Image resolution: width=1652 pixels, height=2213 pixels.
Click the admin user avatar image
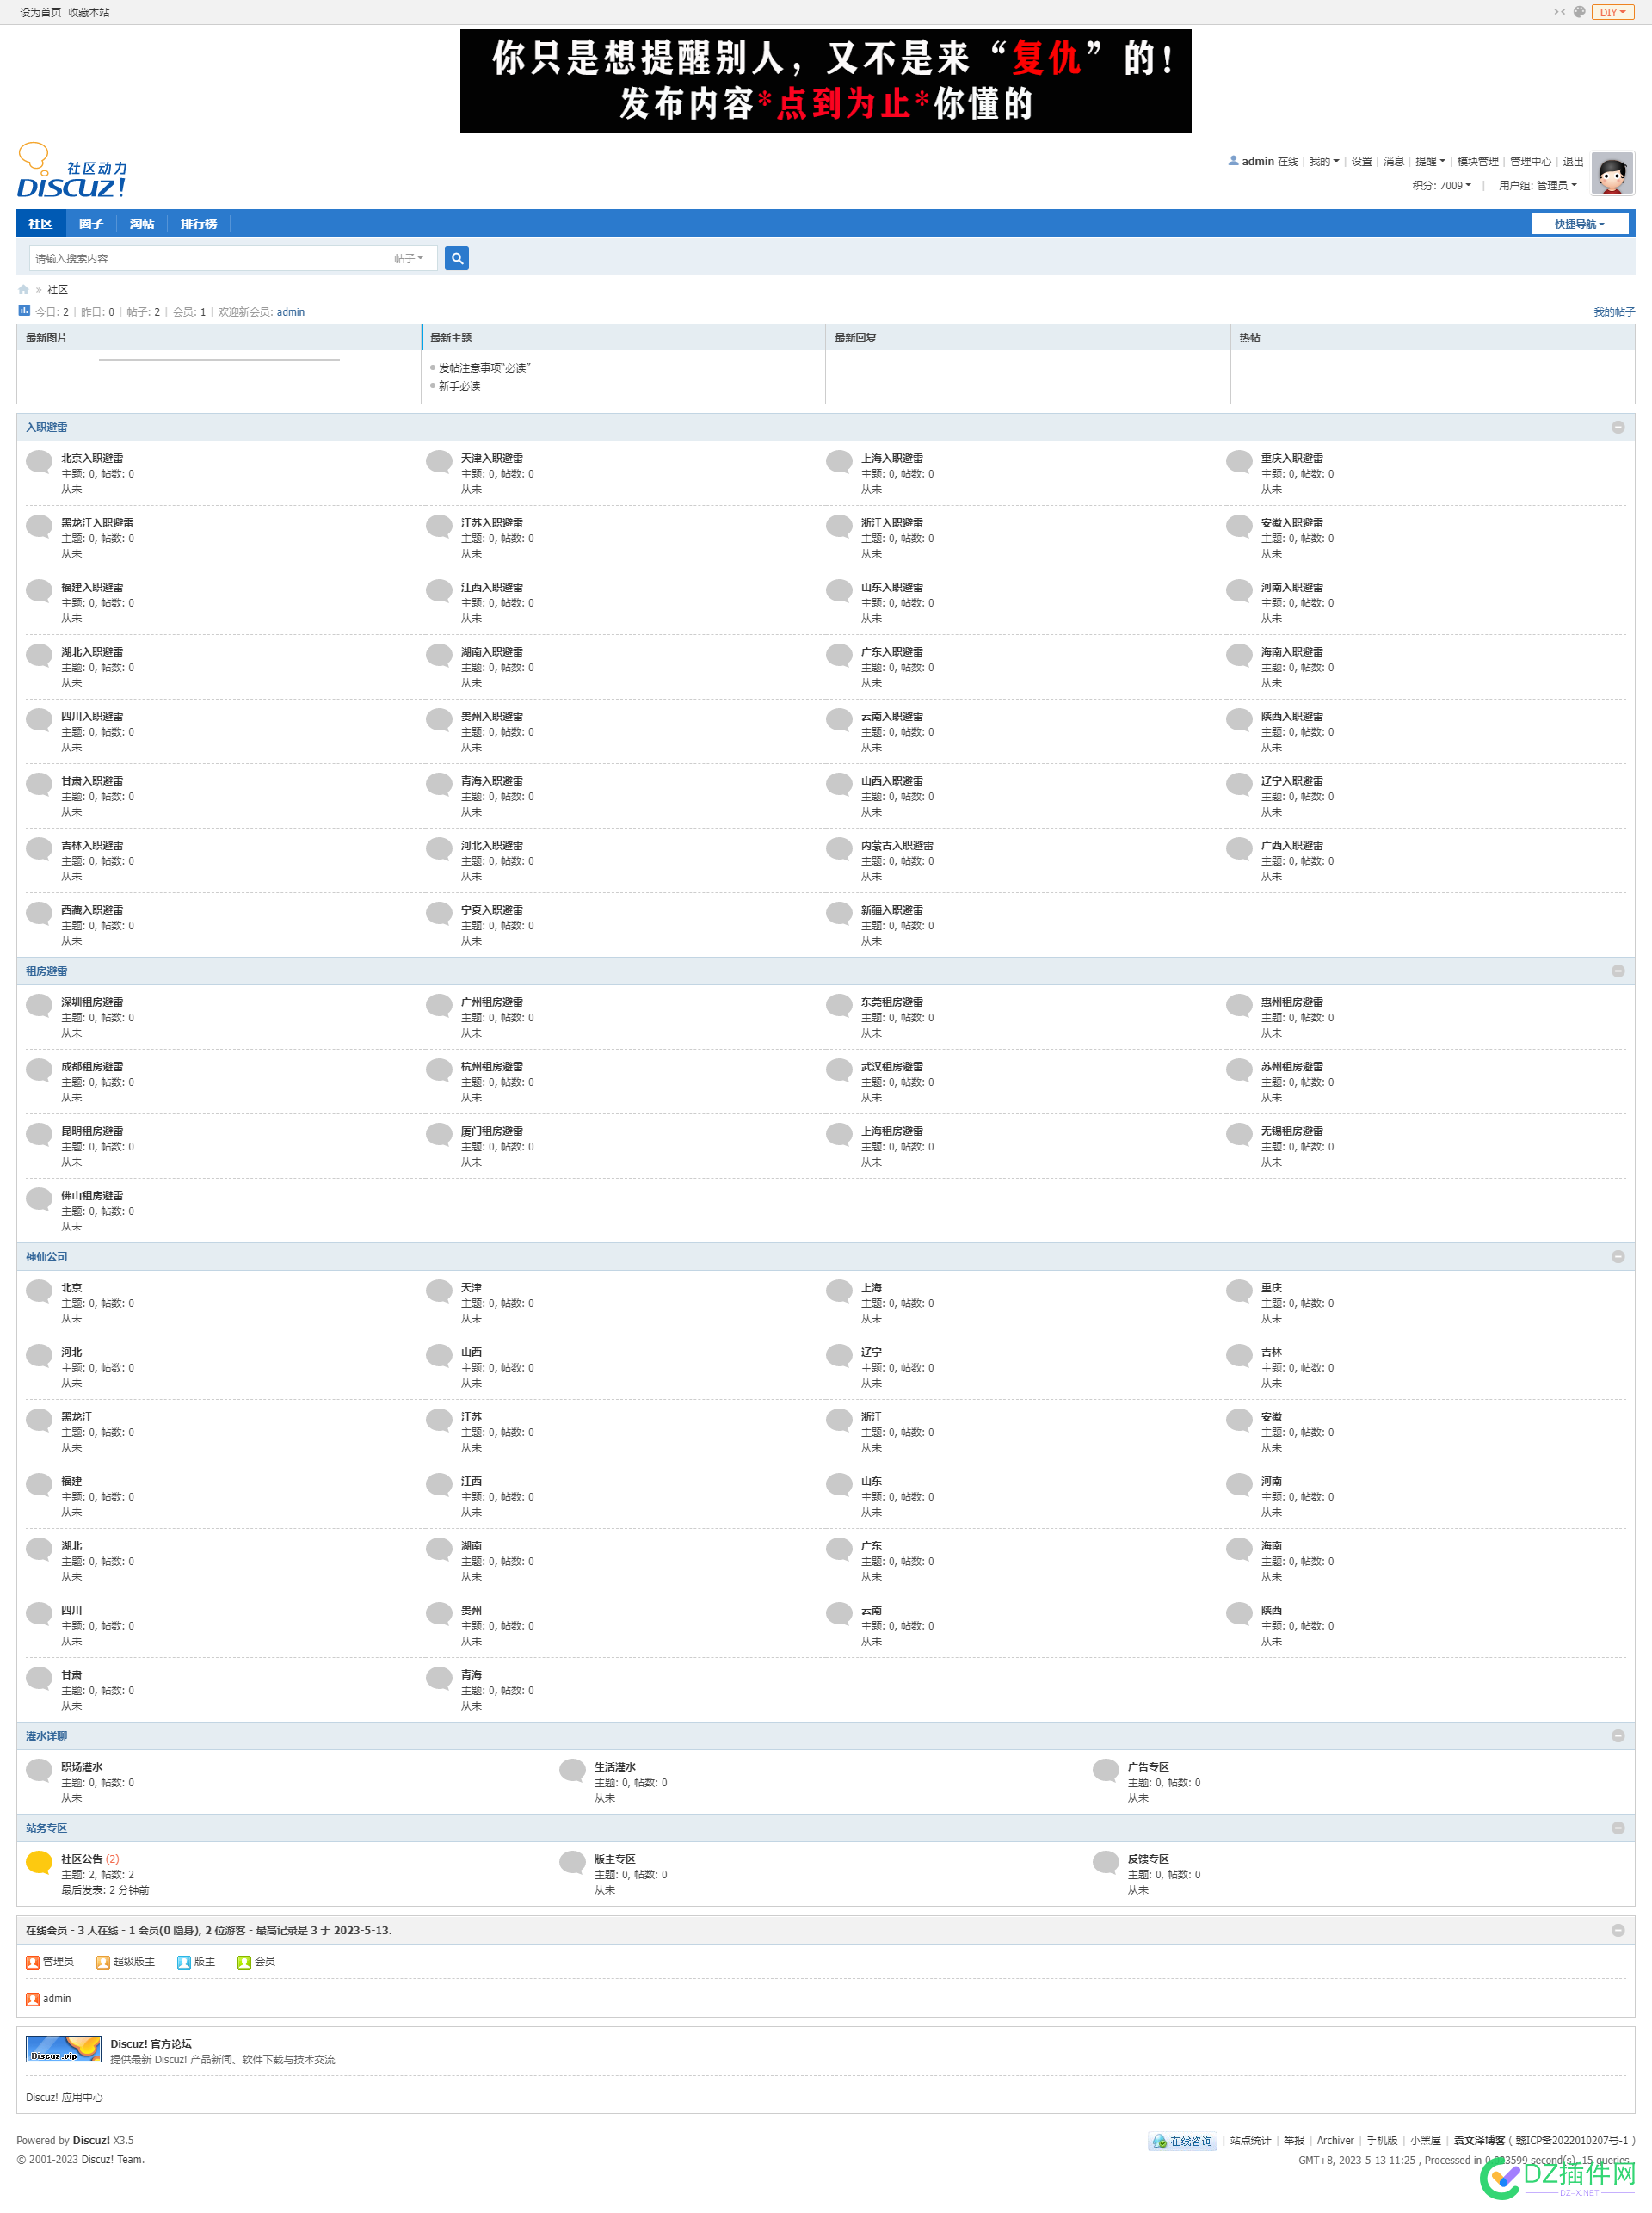point(1612,173)
